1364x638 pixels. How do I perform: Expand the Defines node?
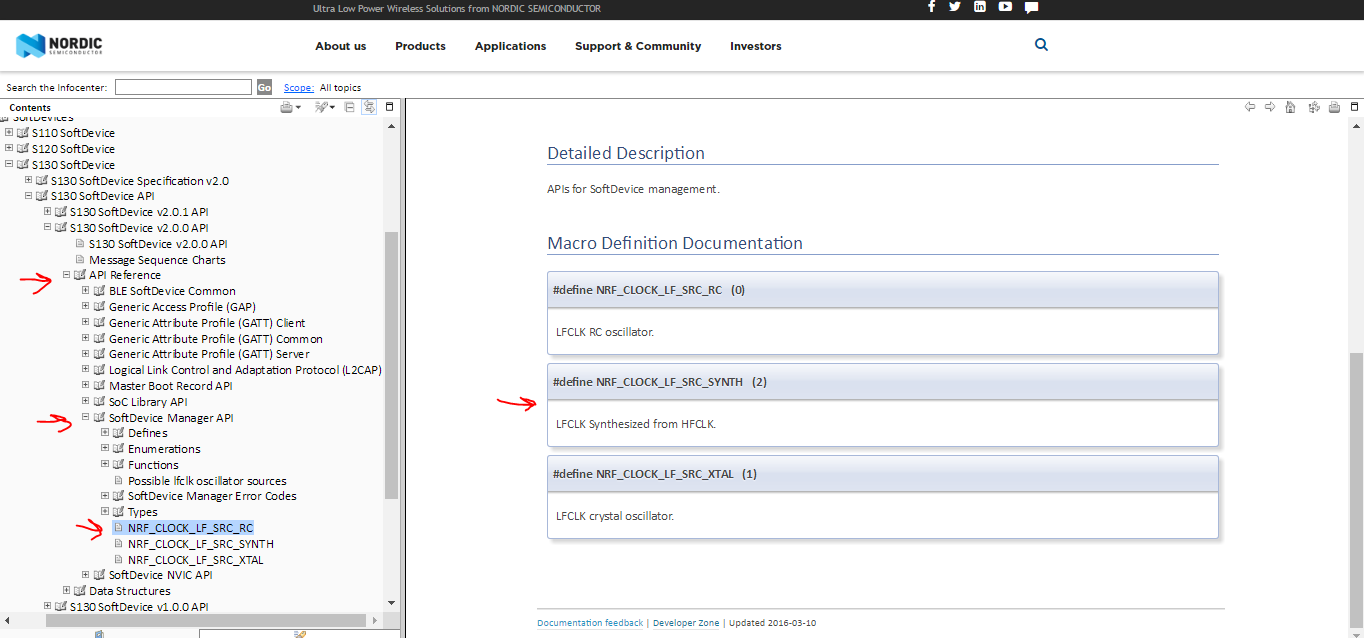[106, 433]
